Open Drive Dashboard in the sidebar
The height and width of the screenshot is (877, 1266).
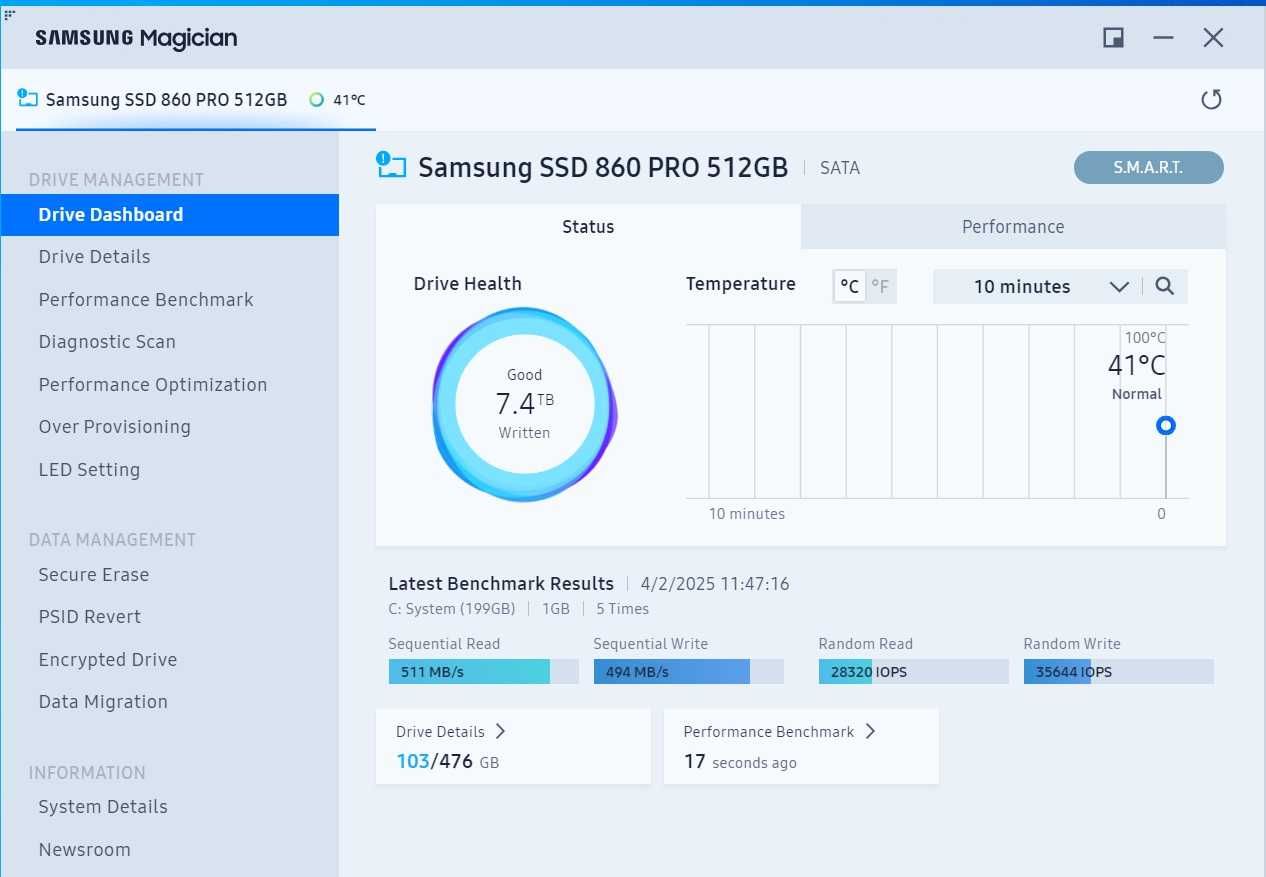point(170,215)
